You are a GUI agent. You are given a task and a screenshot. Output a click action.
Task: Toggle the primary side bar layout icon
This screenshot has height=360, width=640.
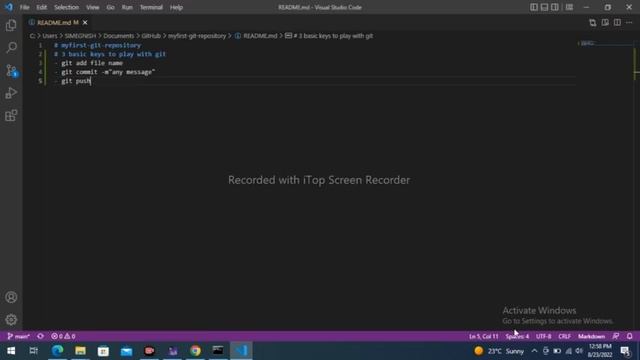pyautogui.click(x=534, y=7)
